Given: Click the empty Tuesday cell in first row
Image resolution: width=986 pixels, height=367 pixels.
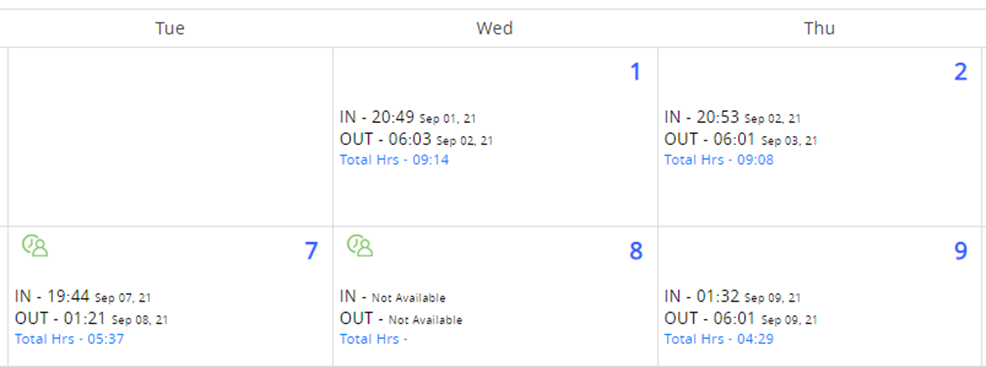Looking at the screenshot, I should 170,136.
